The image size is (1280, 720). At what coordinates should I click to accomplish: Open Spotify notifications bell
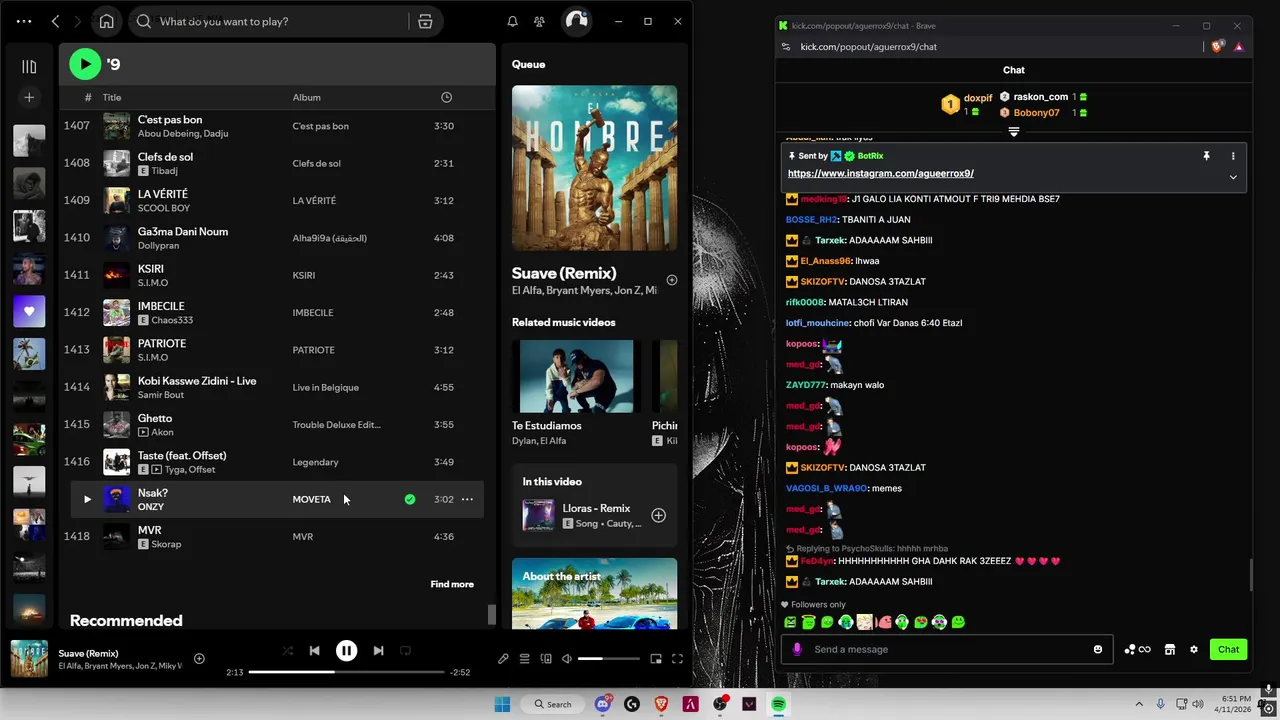(512, 21)
